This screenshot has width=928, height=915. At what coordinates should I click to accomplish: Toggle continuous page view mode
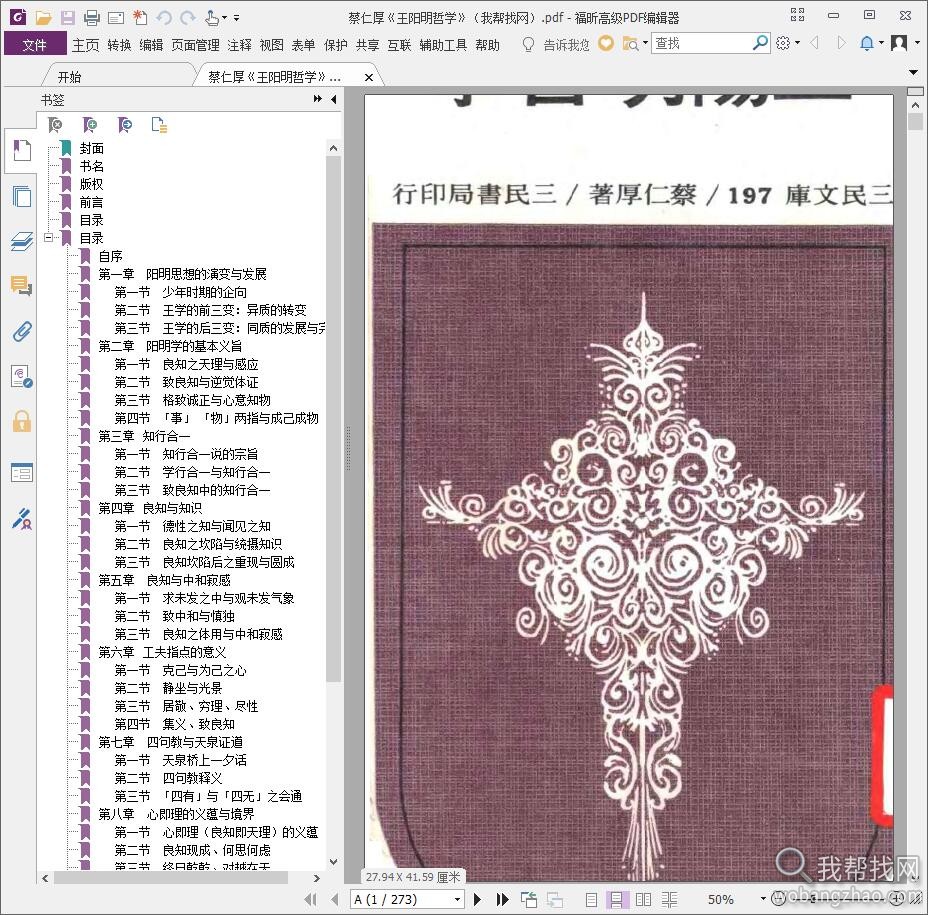click(x=616, y=900)
